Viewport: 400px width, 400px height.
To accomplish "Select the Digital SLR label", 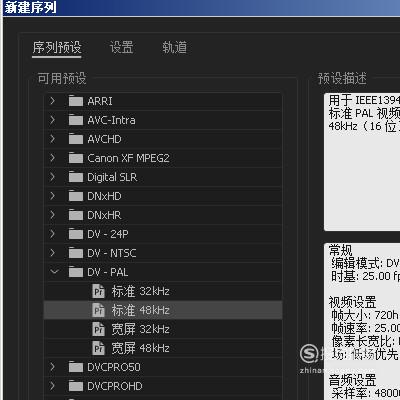I will click(x=112, y=177).
